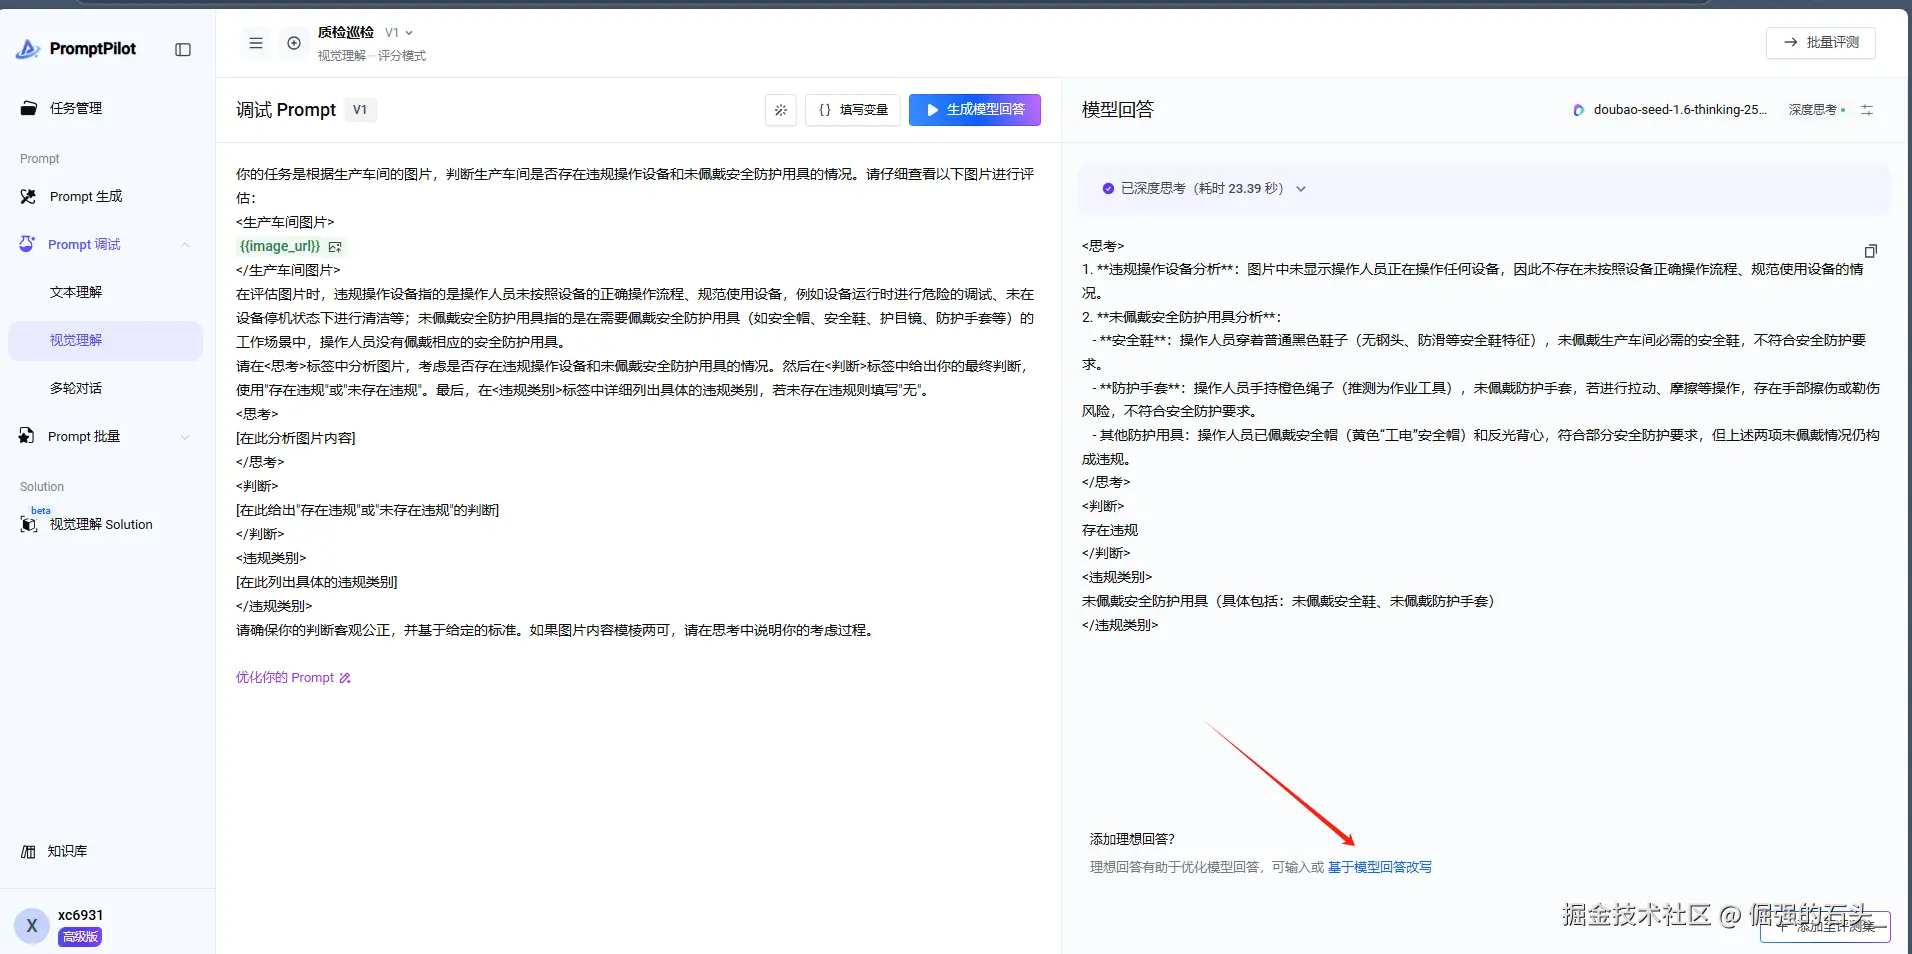
Task: Click the username xc6931
Action: [80, 915]
